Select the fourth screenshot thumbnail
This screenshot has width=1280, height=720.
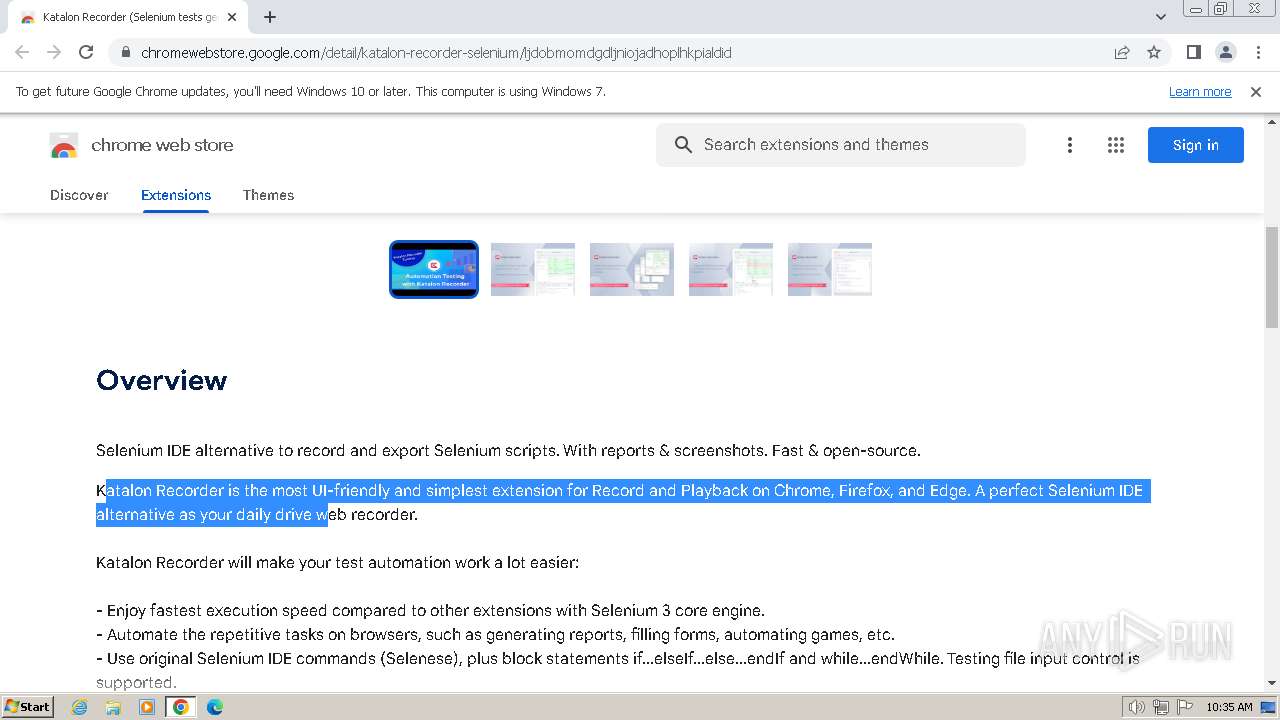[x=731, y=269]
